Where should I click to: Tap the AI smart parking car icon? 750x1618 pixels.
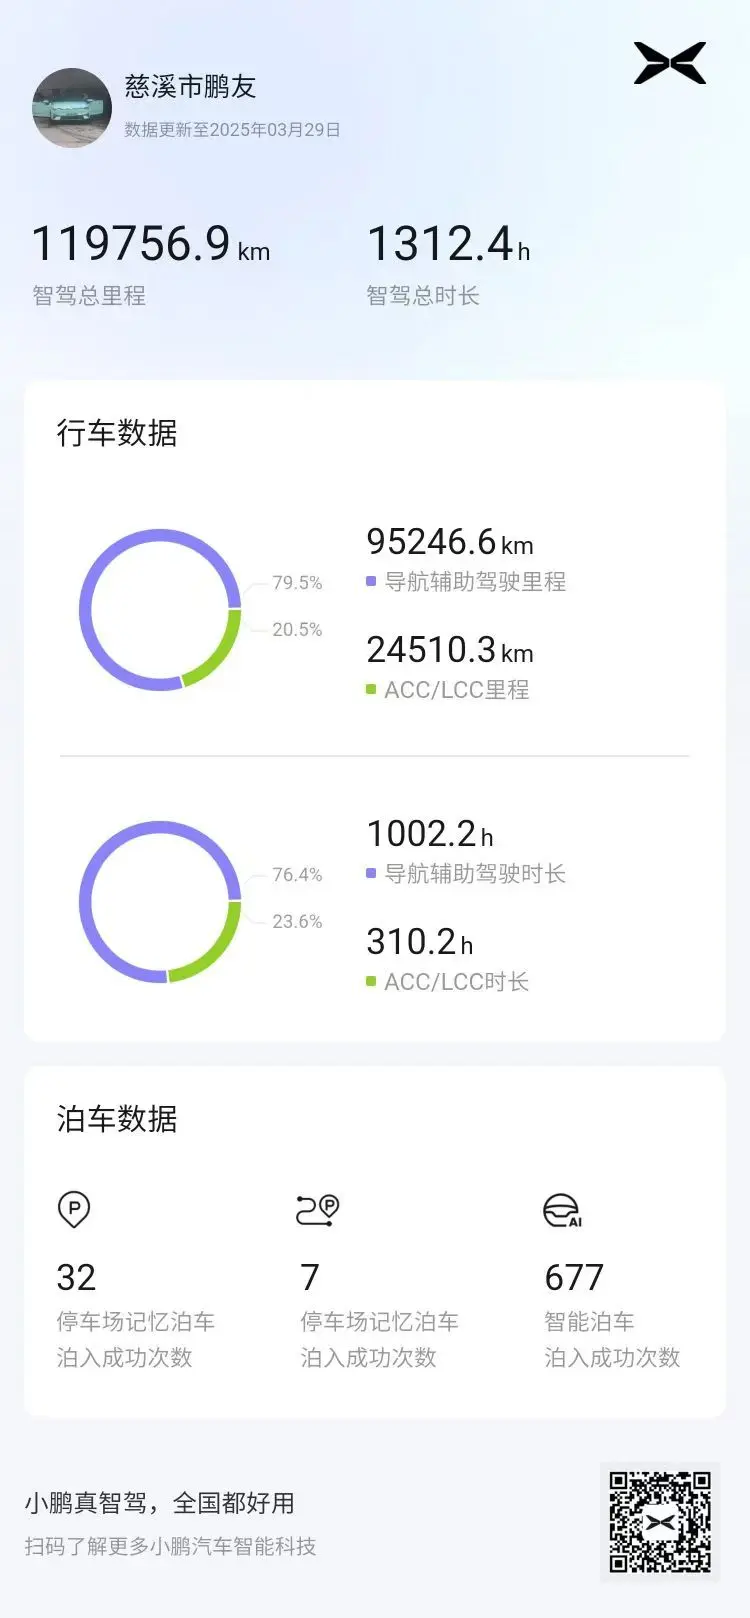tap(562, 1210)
